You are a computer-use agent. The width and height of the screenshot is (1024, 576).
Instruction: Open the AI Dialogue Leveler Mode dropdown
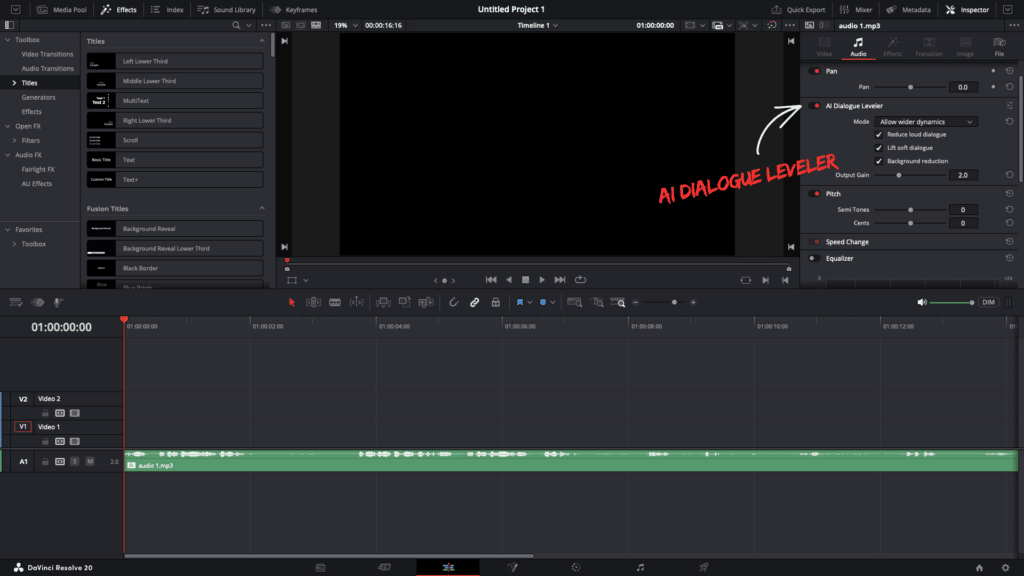(925, 121)
